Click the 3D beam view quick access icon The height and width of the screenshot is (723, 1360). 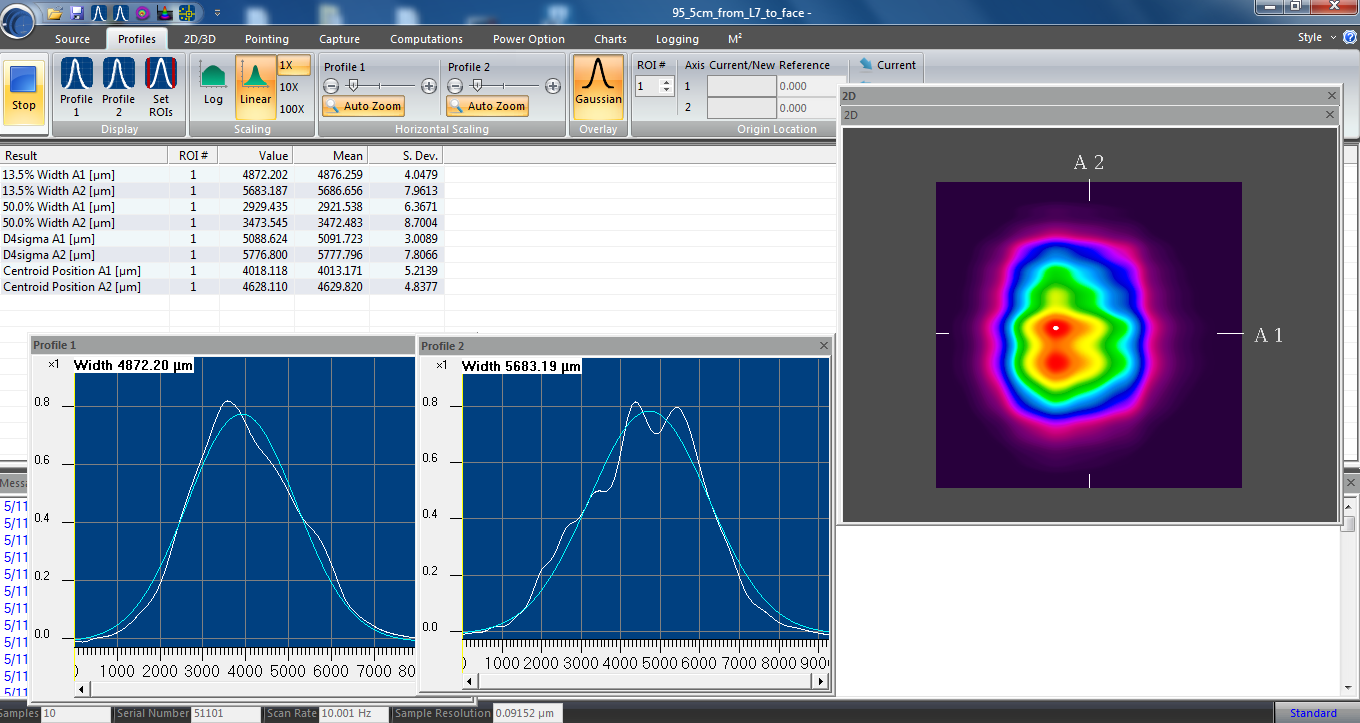coord(164,13)
